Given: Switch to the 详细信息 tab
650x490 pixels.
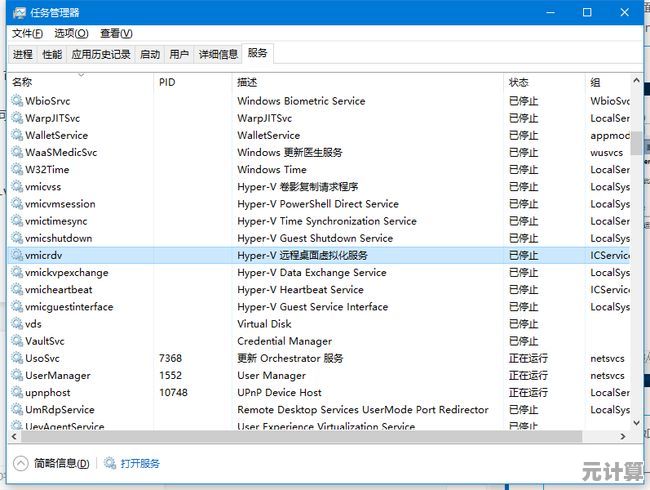Looking at the screenshot, I should point(218,54).
